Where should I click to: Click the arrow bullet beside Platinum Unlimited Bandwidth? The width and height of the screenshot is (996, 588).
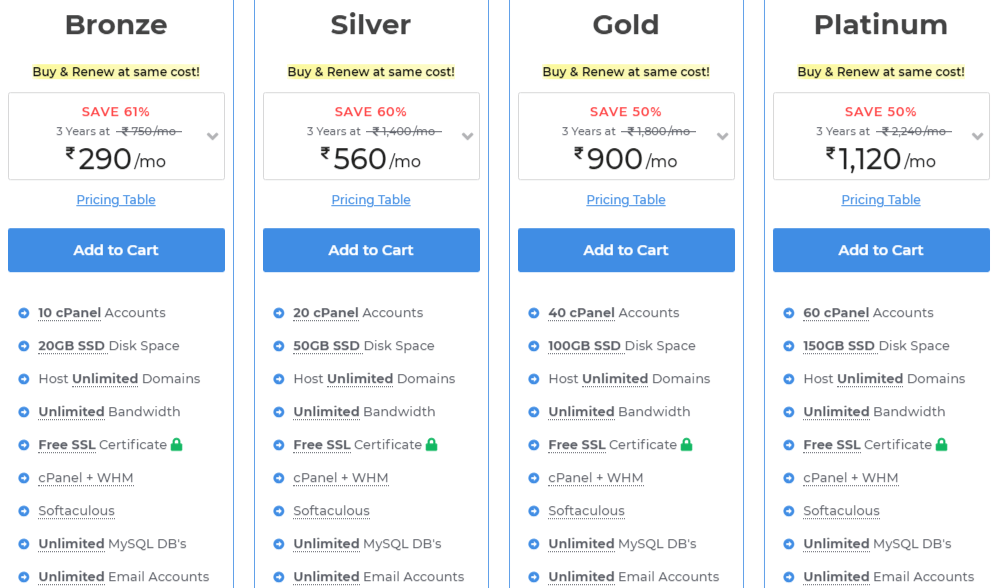pyautogui.click(x=789, y=412)
